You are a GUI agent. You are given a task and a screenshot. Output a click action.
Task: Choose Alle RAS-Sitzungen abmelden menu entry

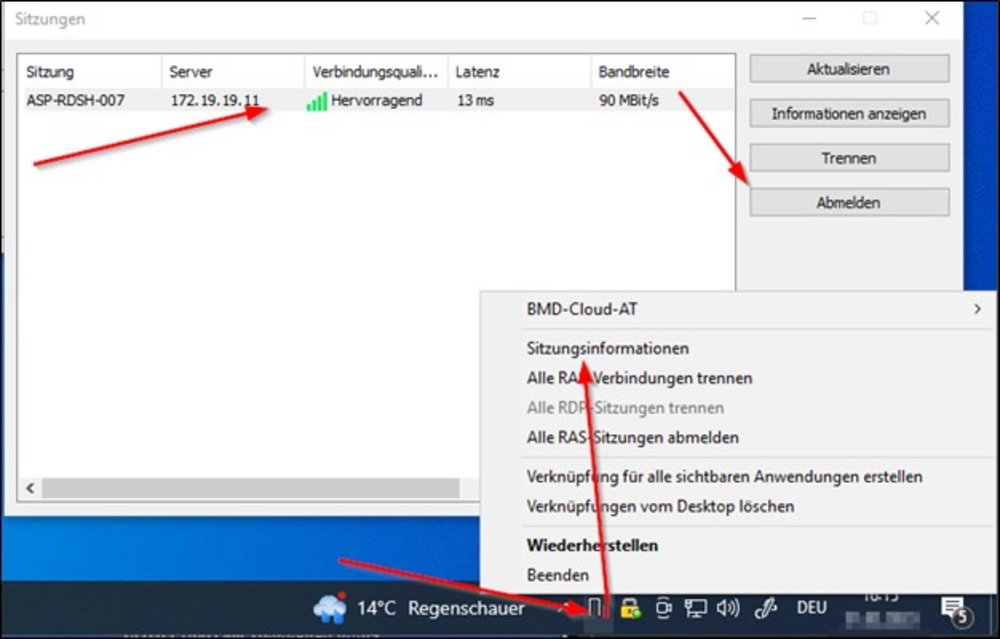pyautogui.click(x=632, y=437)
